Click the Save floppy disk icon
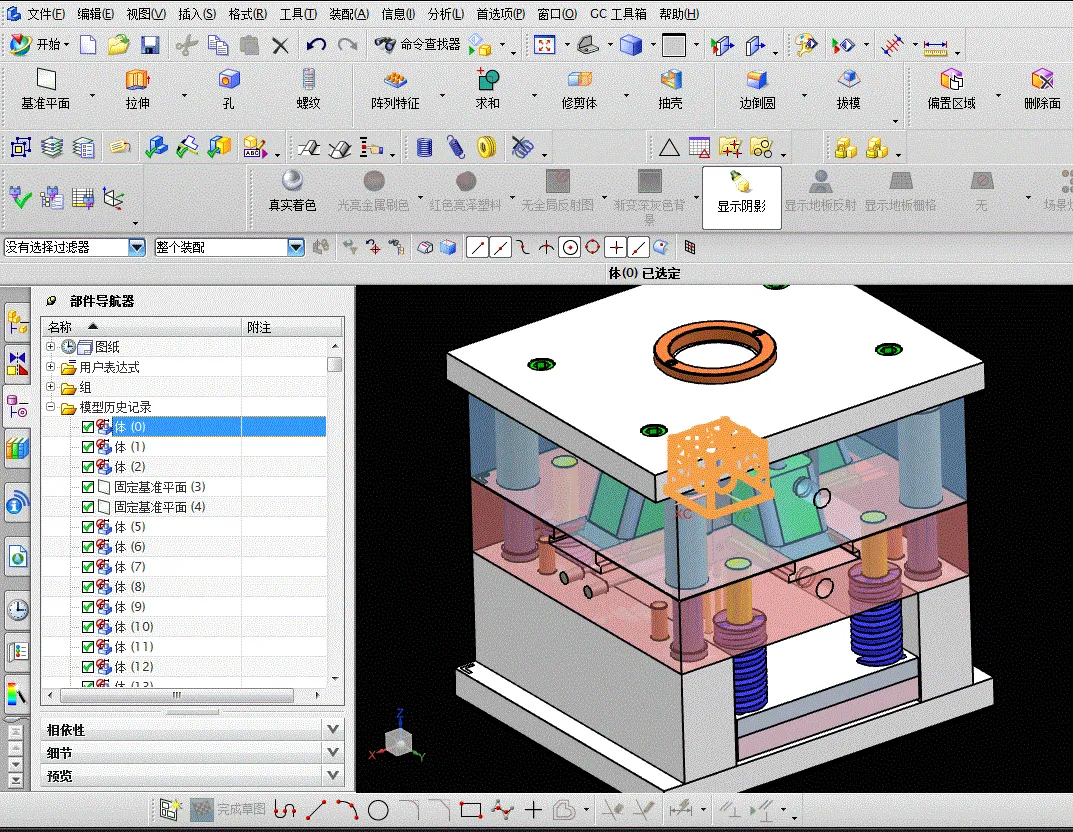Image resolution: width=1073 pixels, height=832 pixels. [x=150, y=45]
